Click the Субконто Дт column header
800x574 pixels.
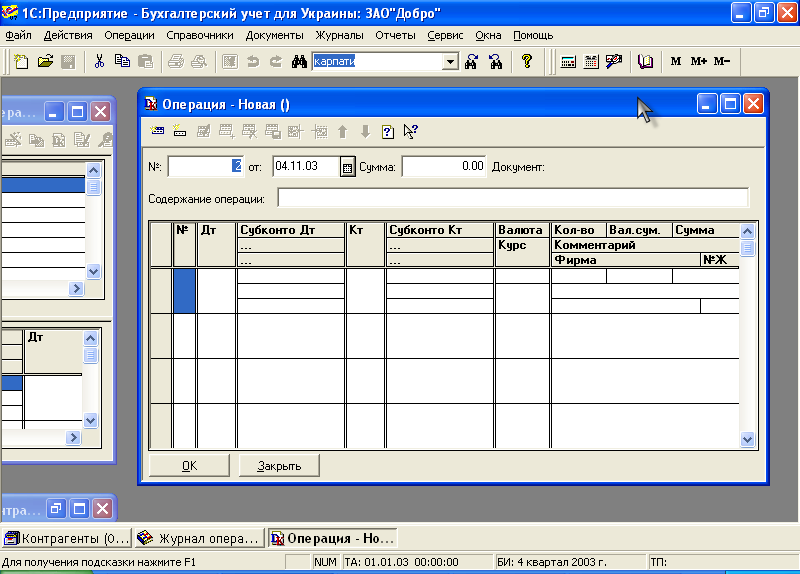291,230
